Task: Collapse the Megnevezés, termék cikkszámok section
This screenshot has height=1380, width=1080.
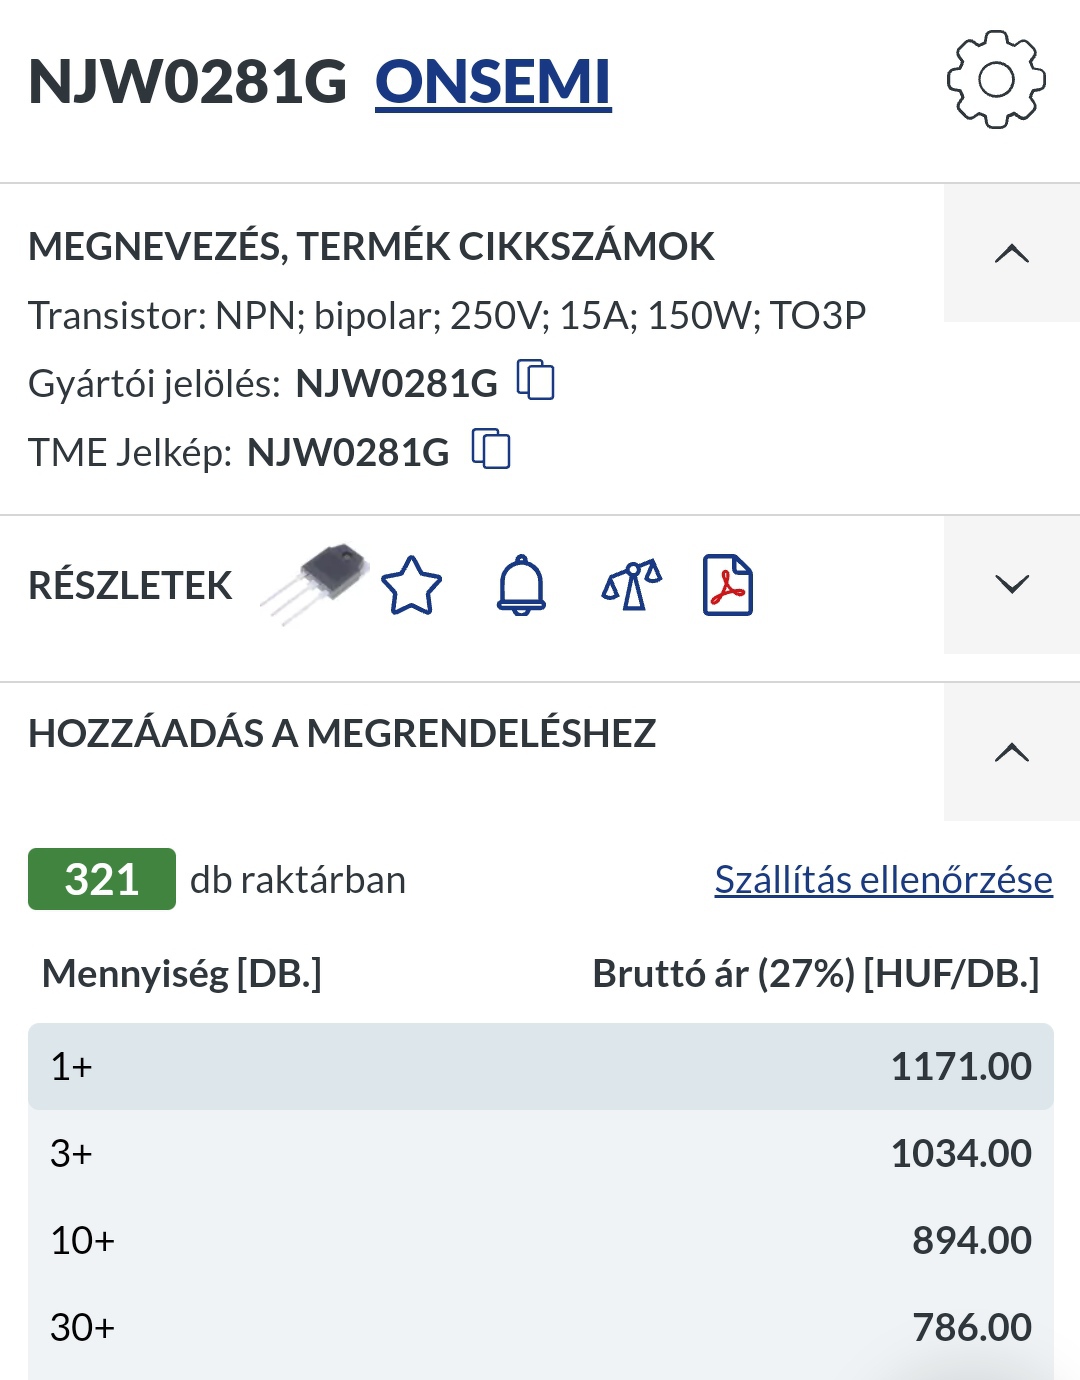Action: tap(1012, 253)
